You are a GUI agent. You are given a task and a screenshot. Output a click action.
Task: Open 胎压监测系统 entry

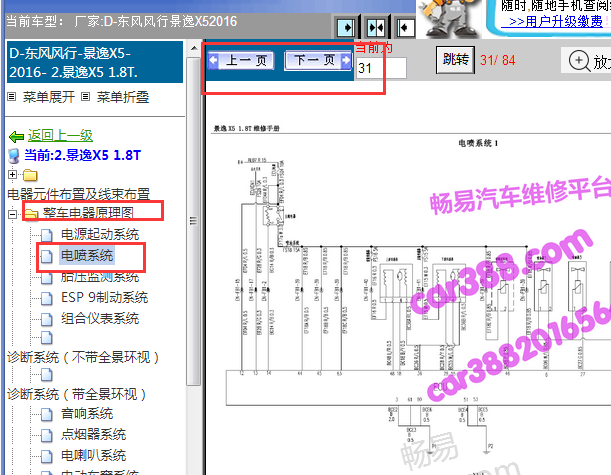[x=100, y=277]
